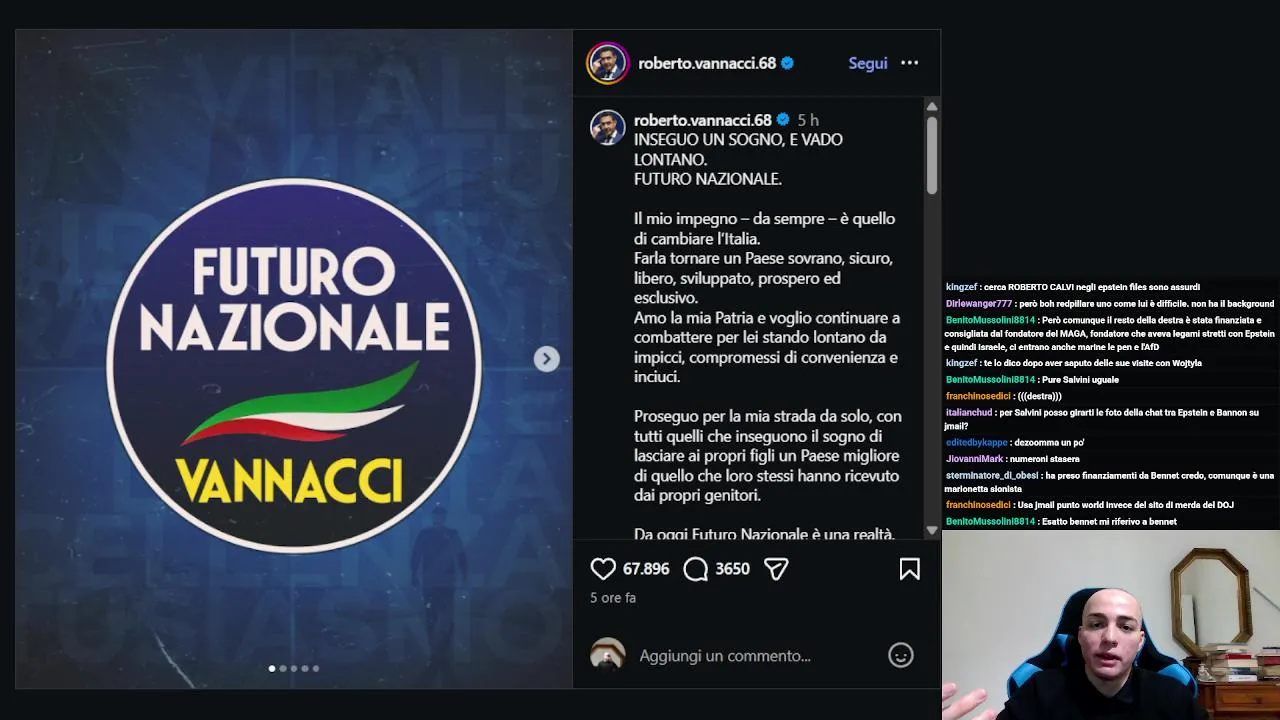1280x720 pixels.
Task: Open the three-dots more options menu
Action: (x=909, y=63)
